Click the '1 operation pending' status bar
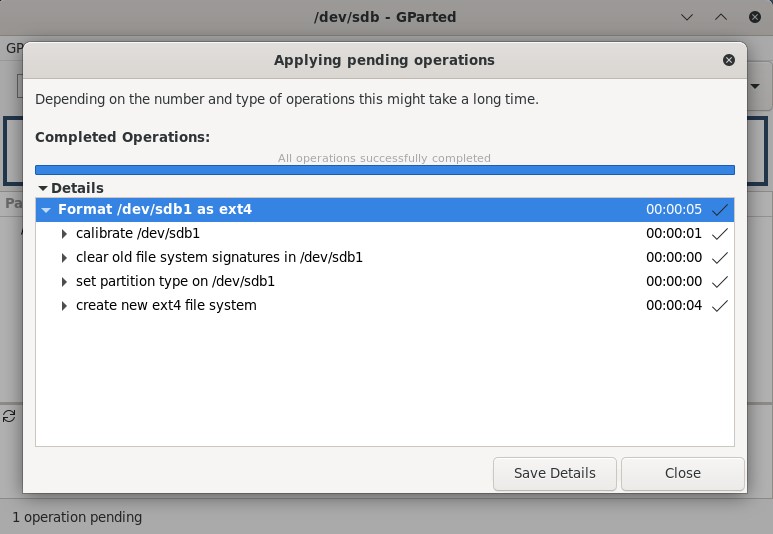 77,517
